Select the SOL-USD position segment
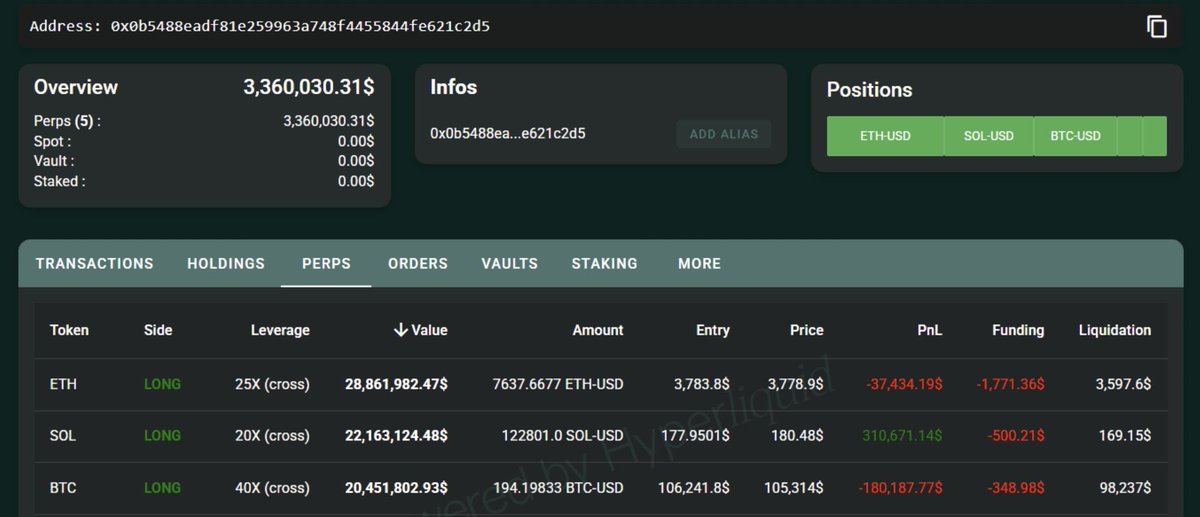1200x517 pixels. click(x=989, y=136)
